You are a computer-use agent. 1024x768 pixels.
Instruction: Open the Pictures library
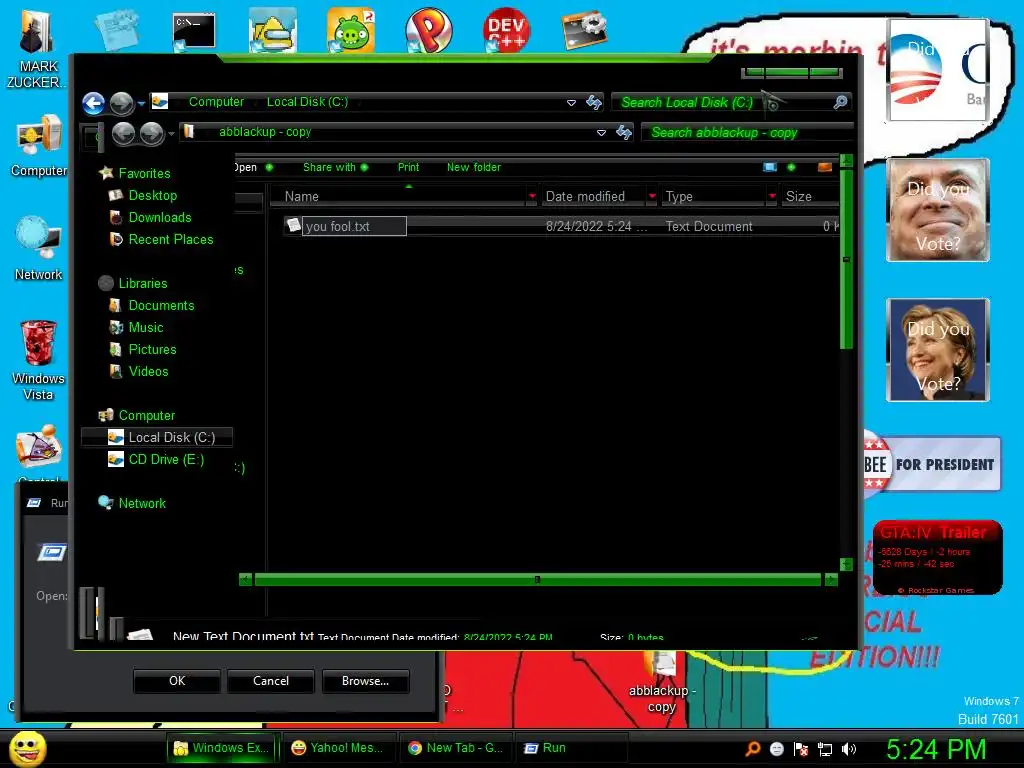pyautogui.click(x=152, y=349)
